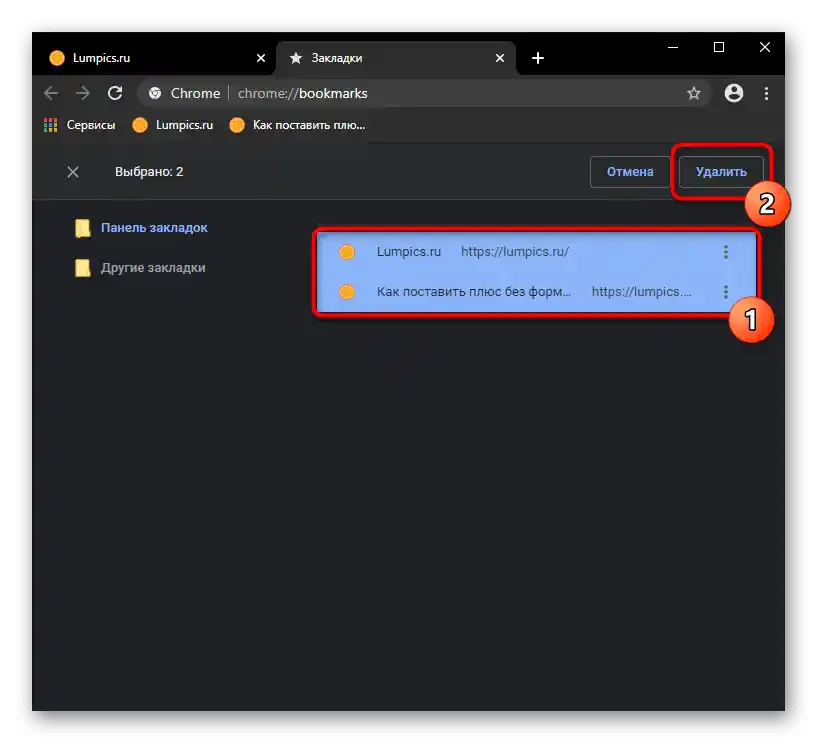
Task: Click the Chrome site info icon
Action: click(x=155, y=93)
